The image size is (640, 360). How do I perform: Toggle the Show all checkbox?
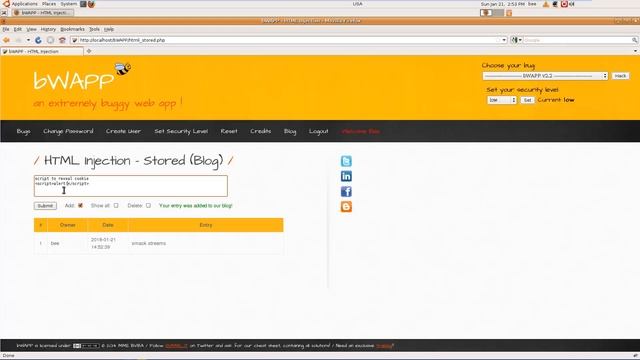pos(116,205)
